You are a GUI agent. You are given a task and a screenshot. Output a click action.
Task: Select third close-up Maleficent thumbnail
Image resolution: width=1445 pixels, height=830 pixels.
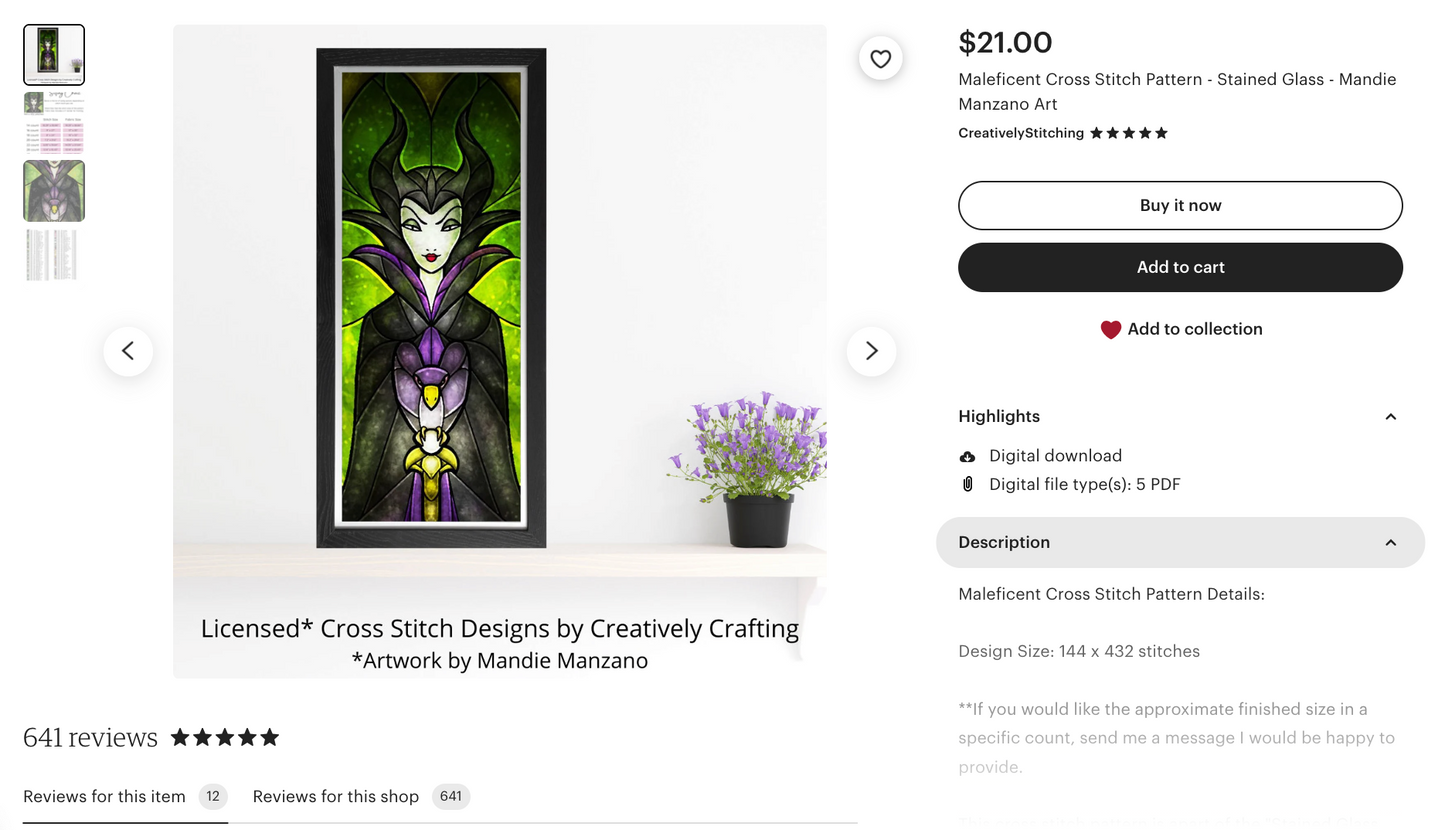(54, 191)
